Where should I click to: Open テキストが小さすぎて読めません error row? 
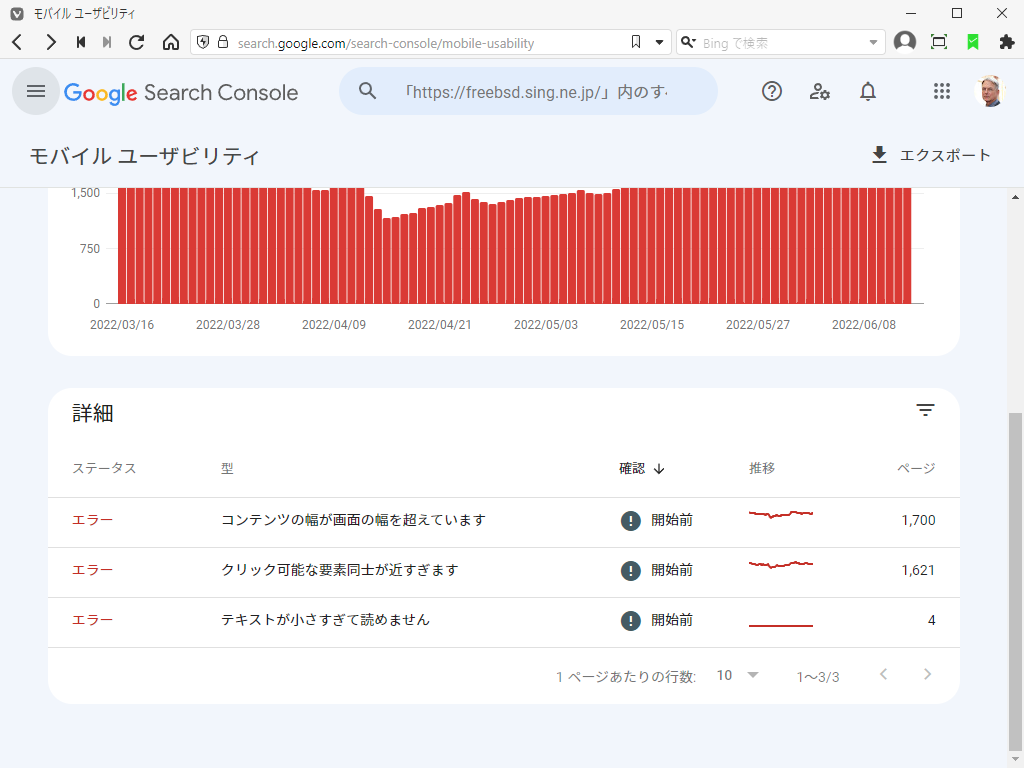tap(504, 620)
